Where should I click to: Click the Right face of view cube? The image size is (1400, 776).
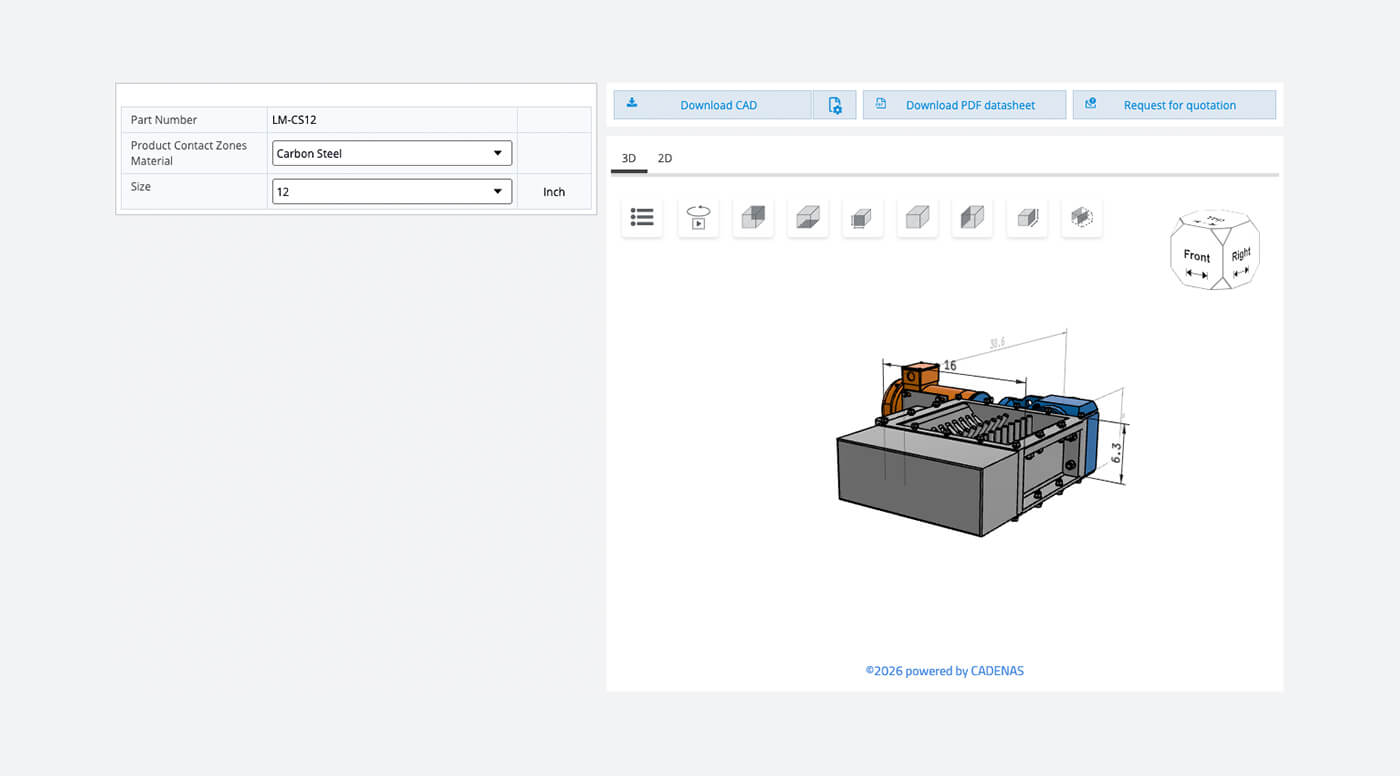tap(1241, 262)
